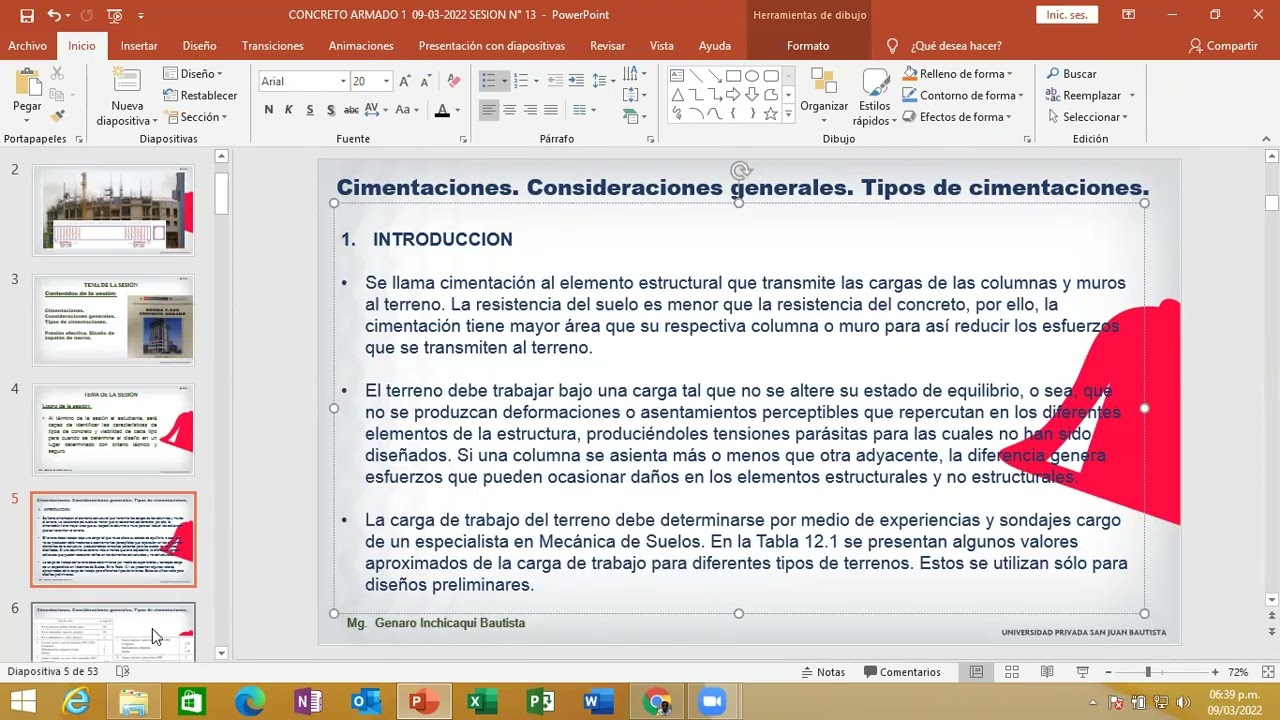Start slideshow from status bar icon
Viewport: 1280px width, 720px height.
[x=1082, y=672]
